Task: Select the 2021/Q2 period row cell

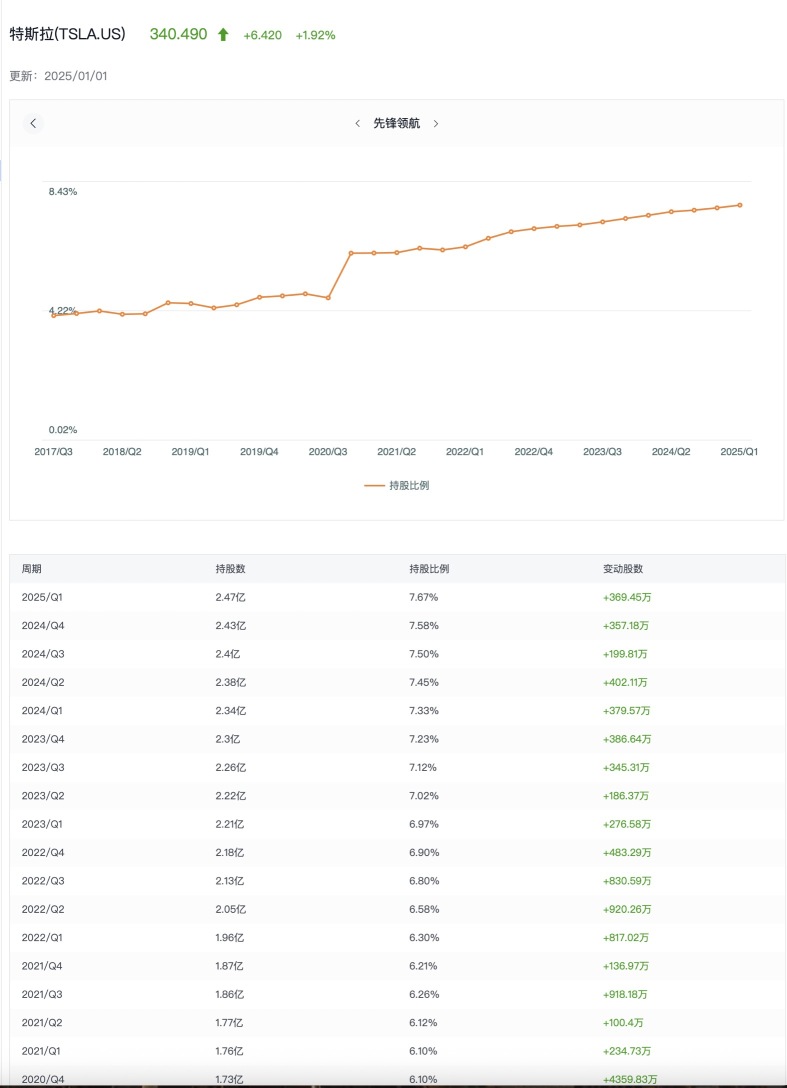Action: [x=42, y=1023]
